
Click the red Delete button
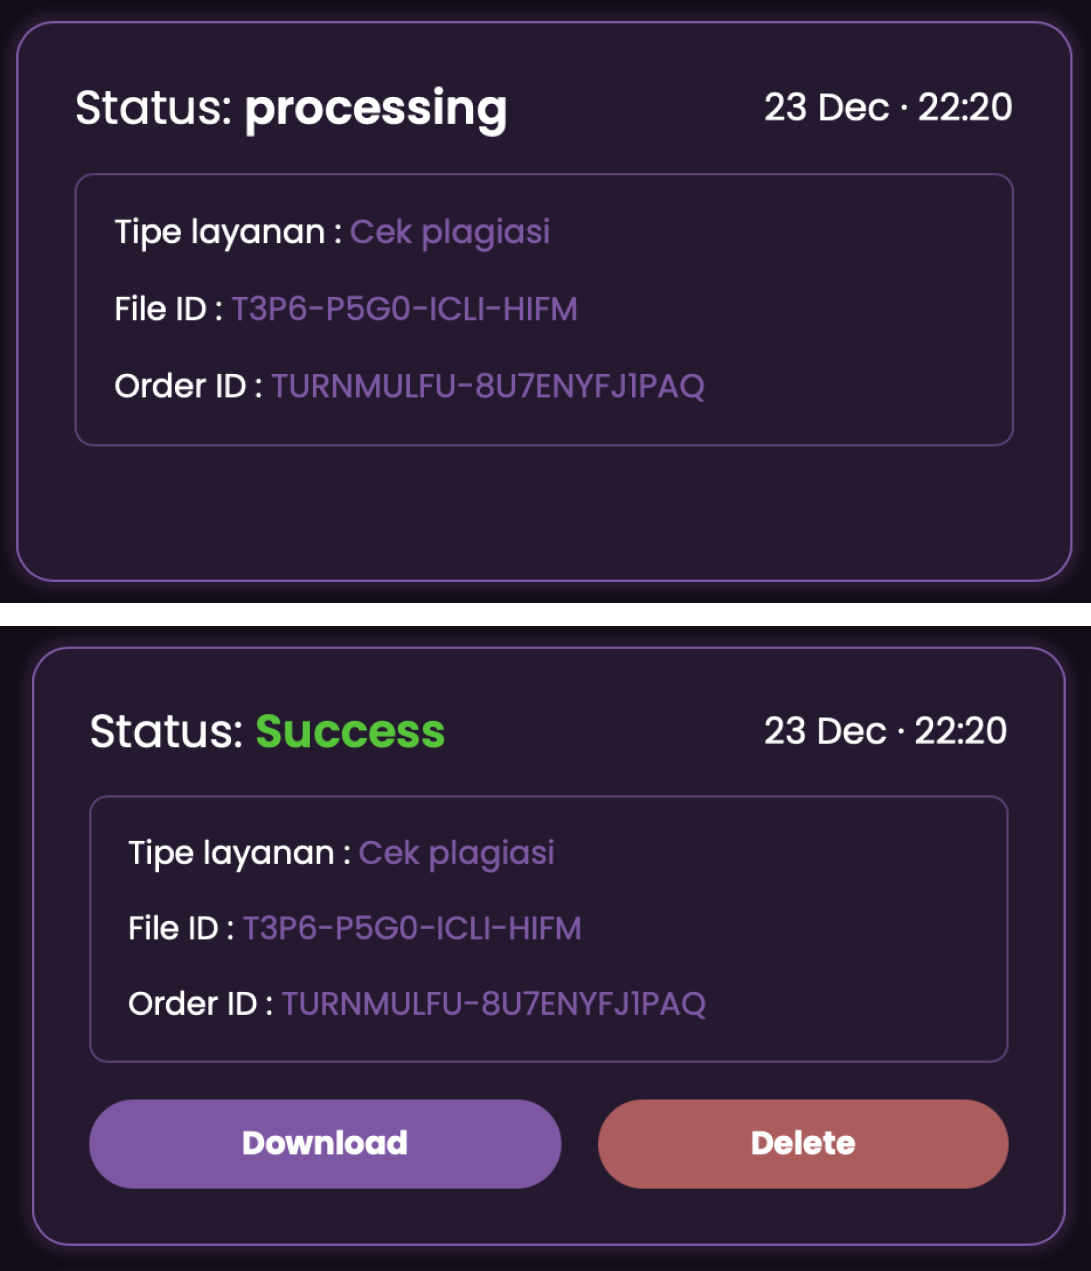(x=803, y=1144)
